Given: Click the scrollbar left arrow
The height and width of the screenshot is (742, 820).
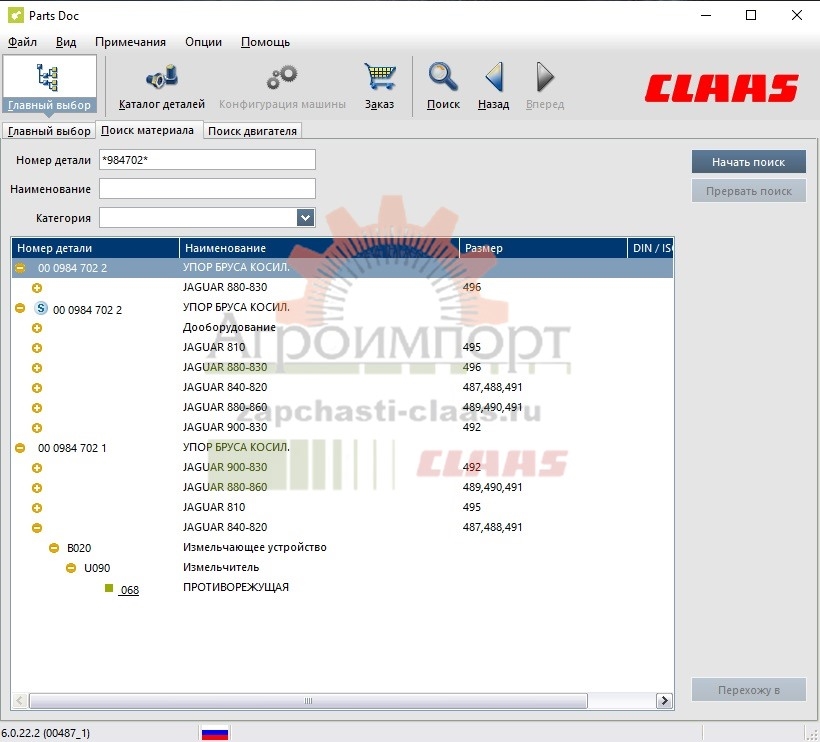Looking at the screenshot, I should (19, 701).
